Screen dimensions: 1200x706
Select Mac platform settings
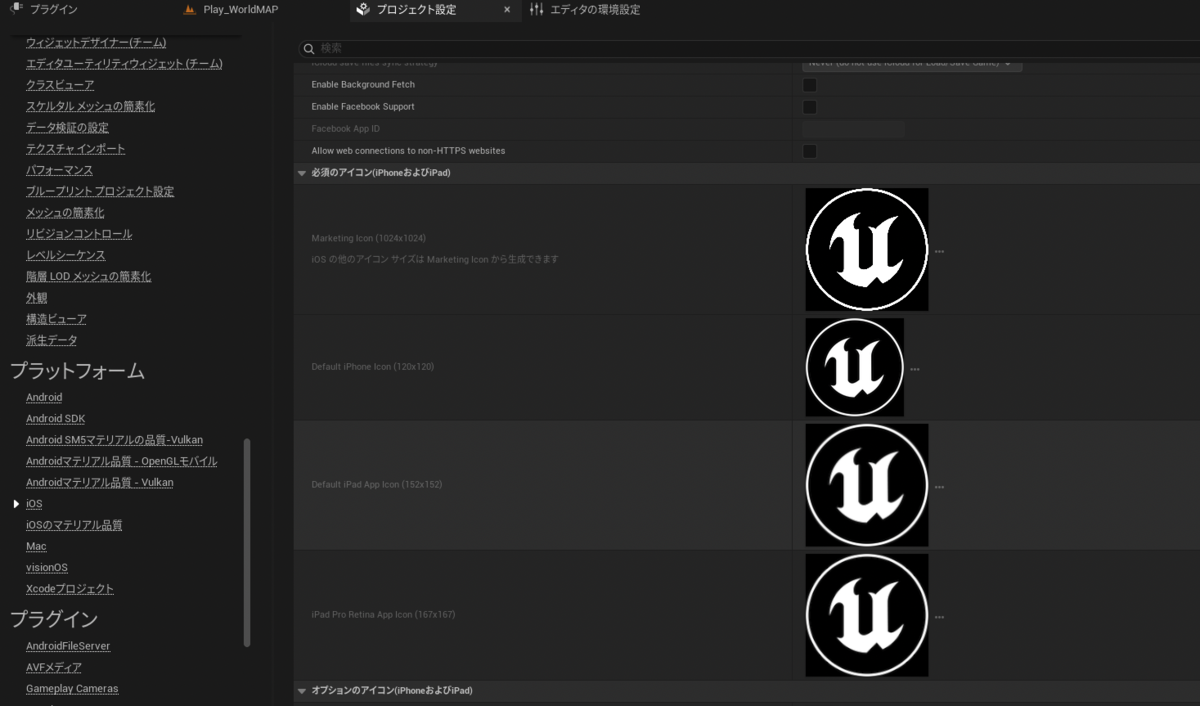click(x=36, y=546)
